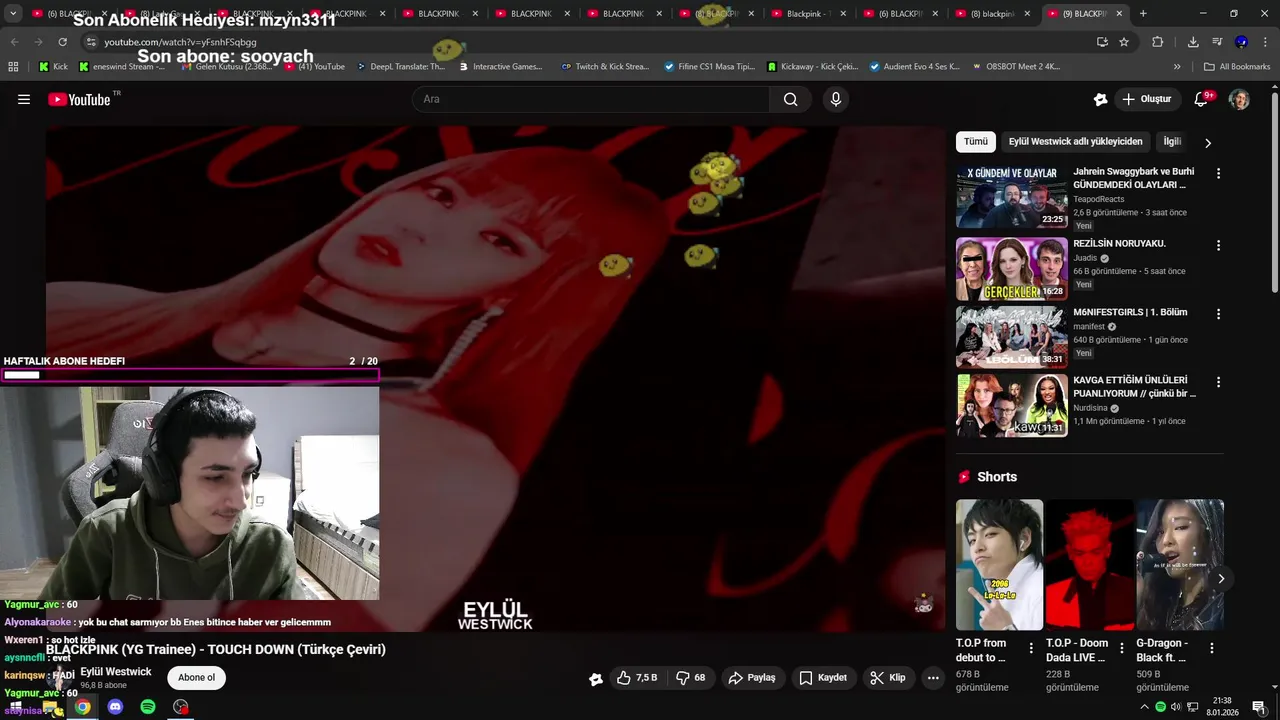The image size is (1280, 720).
Task: Open options for KAVGA ETTİĞİM ÜNLÜLERİ video
Action: (1218, 382)
